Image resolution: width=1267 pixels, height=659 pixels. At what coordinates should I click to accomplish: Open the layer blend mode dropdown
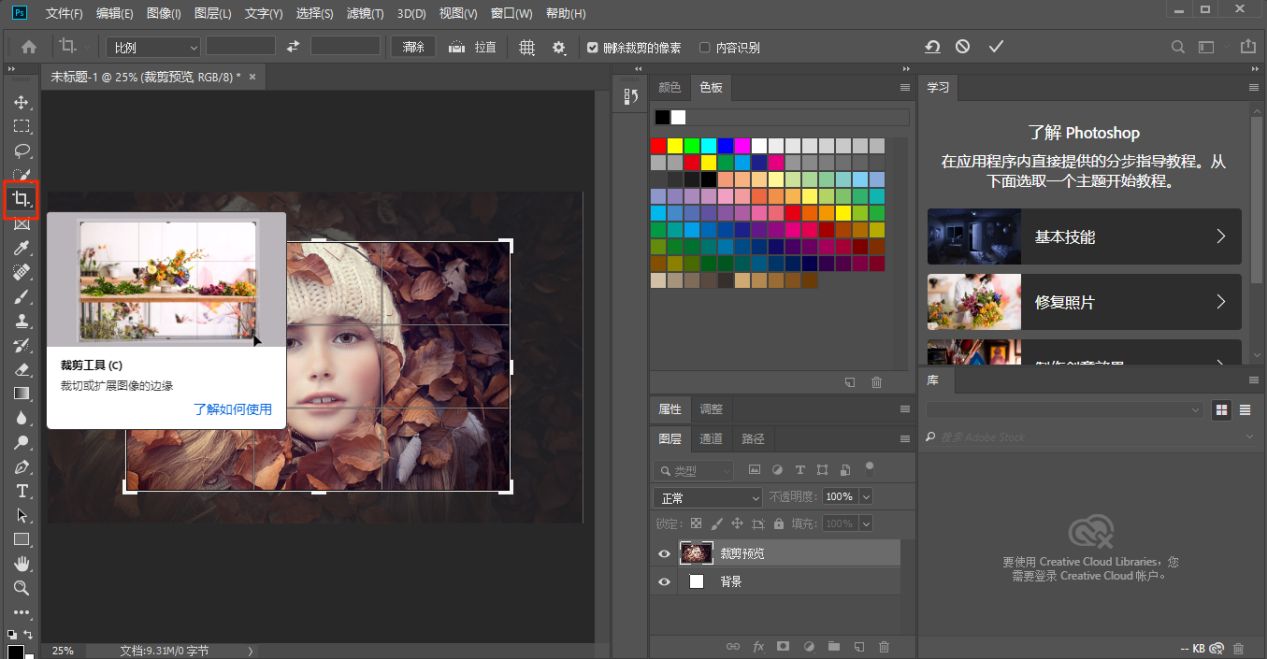click(x=708, y=497)
